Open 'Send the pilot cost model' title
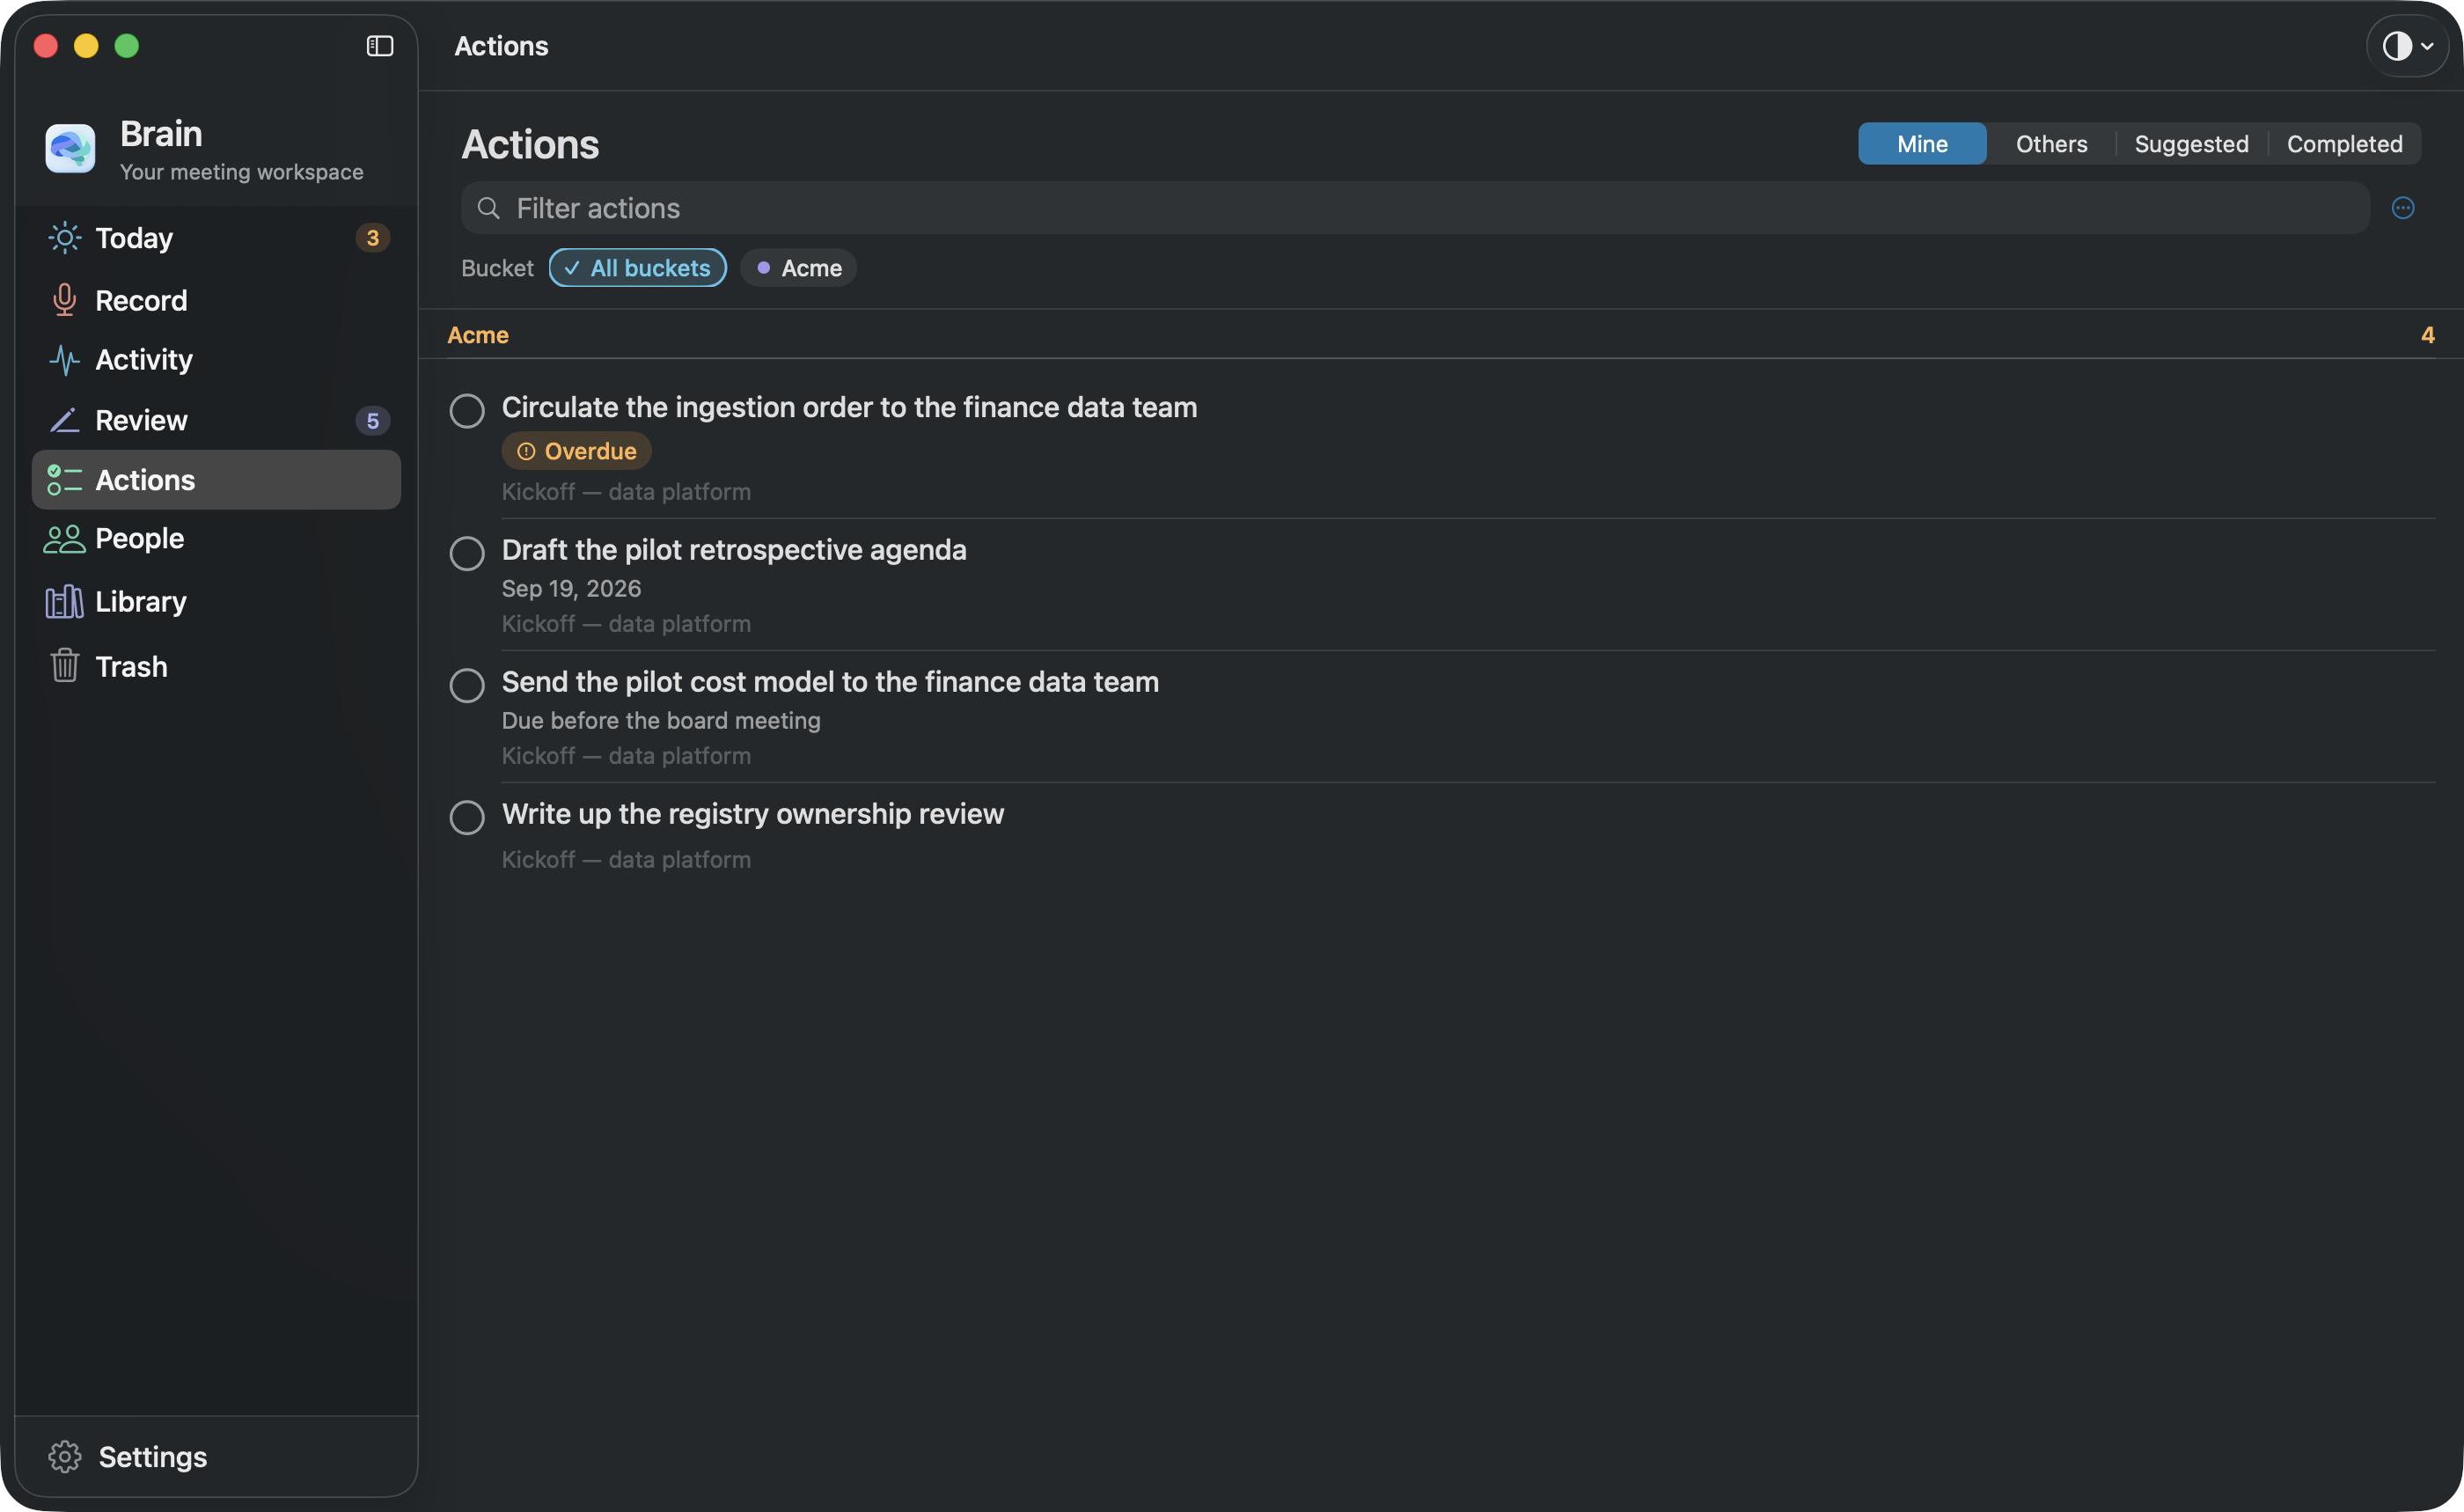2464x1512 pixels. (830, 682)
